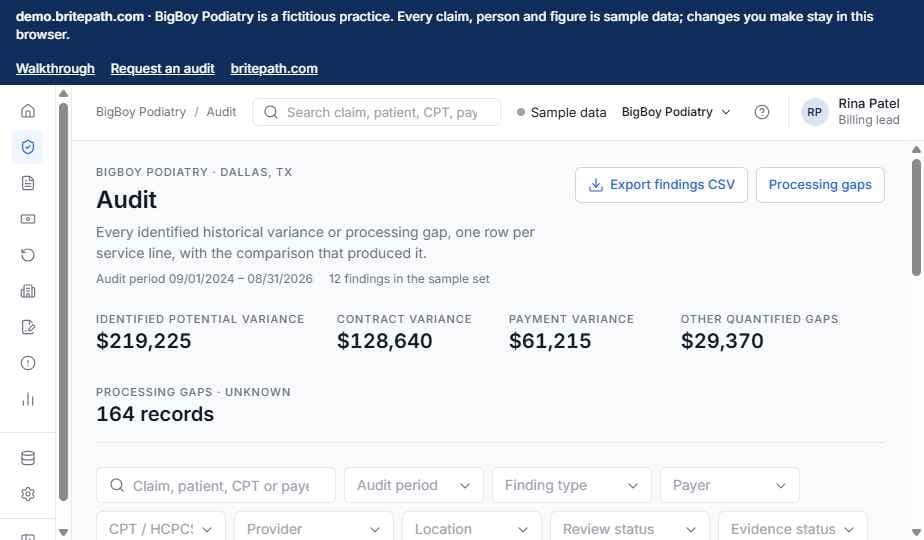Click the RP user avatar
Screen dimensions: 924x540
[814, 112]
